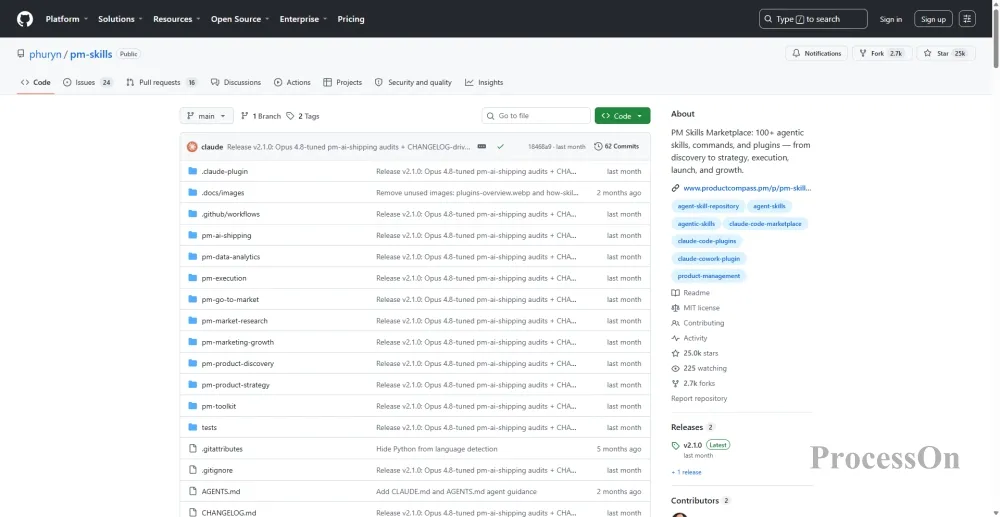
Task: View the 62 Commits history
Action: (x=616, y=147)
